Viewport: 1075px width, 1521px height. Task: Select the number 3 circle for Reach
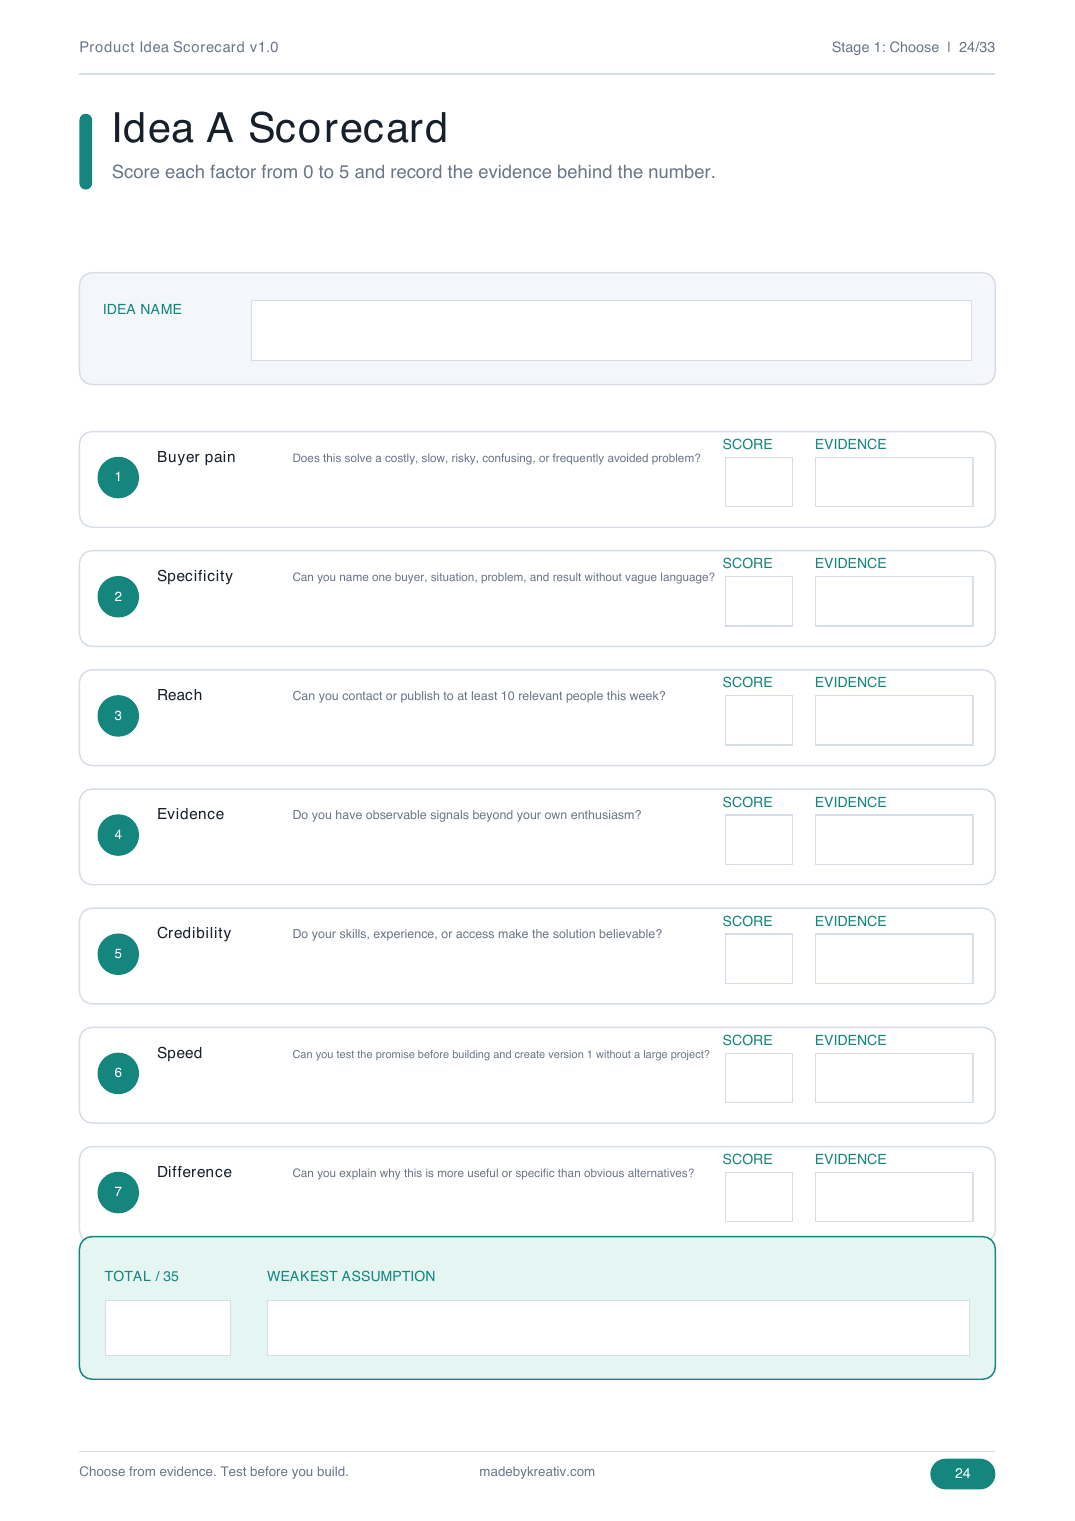click(x=118, y=715)
